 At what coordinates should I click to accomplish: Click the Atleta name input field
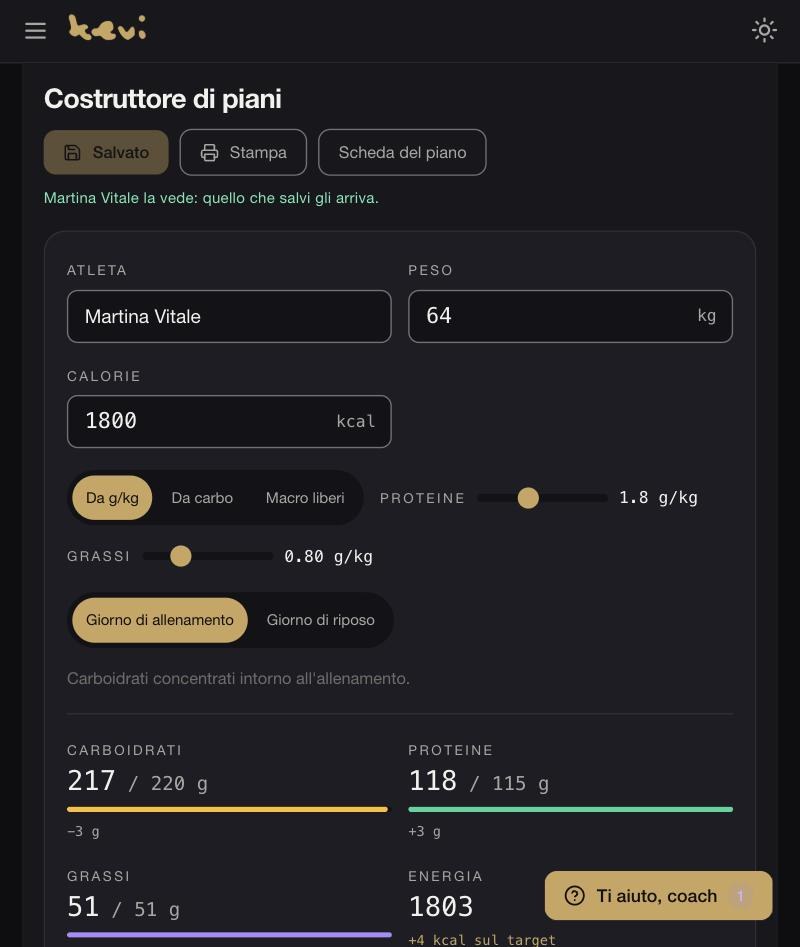(x=229, y=316)
